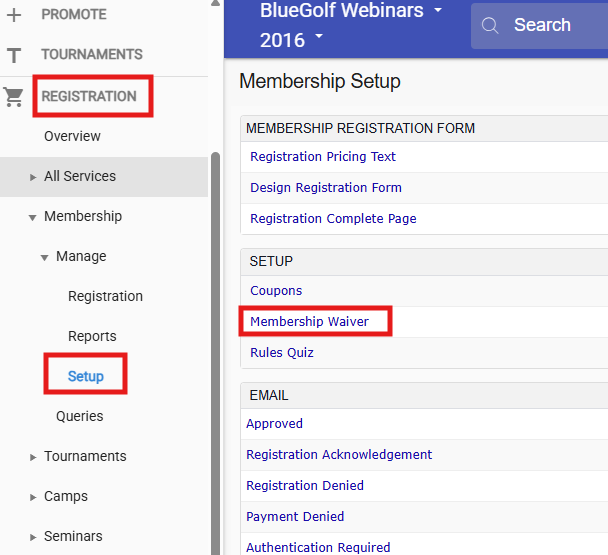Go to Registration Overview
Viewport: 608px width, 555px height.
tap(72, 136)
